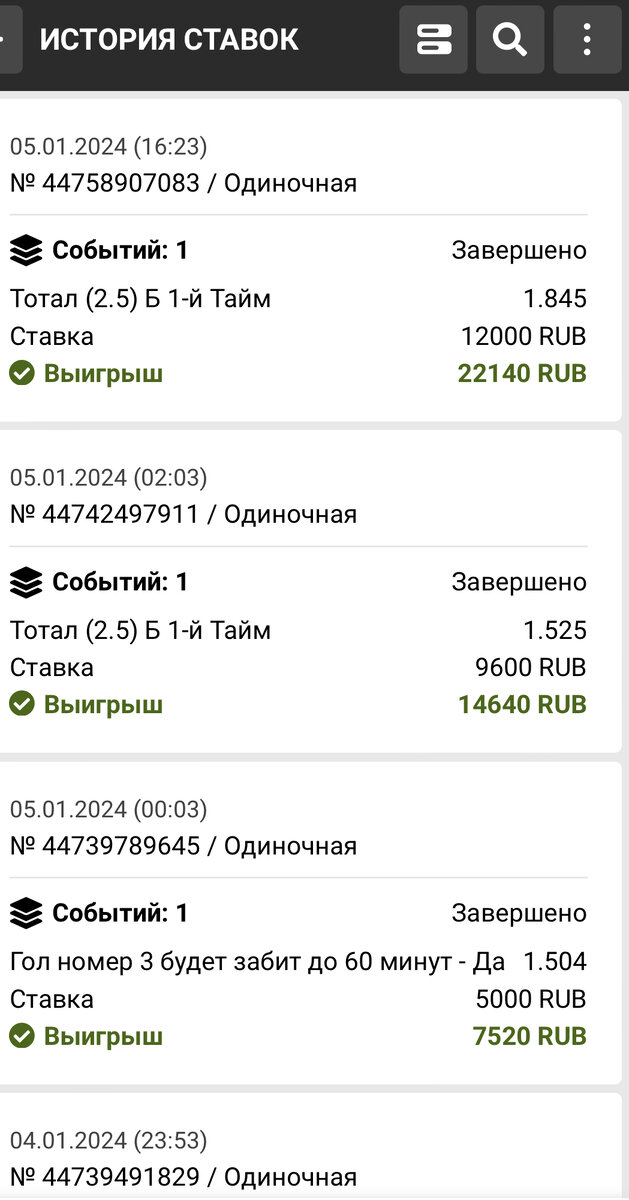Open the search icon in the top bar
Image resolution: width=629 pixels, height=1200 pixels.
(x=510, y=39)
